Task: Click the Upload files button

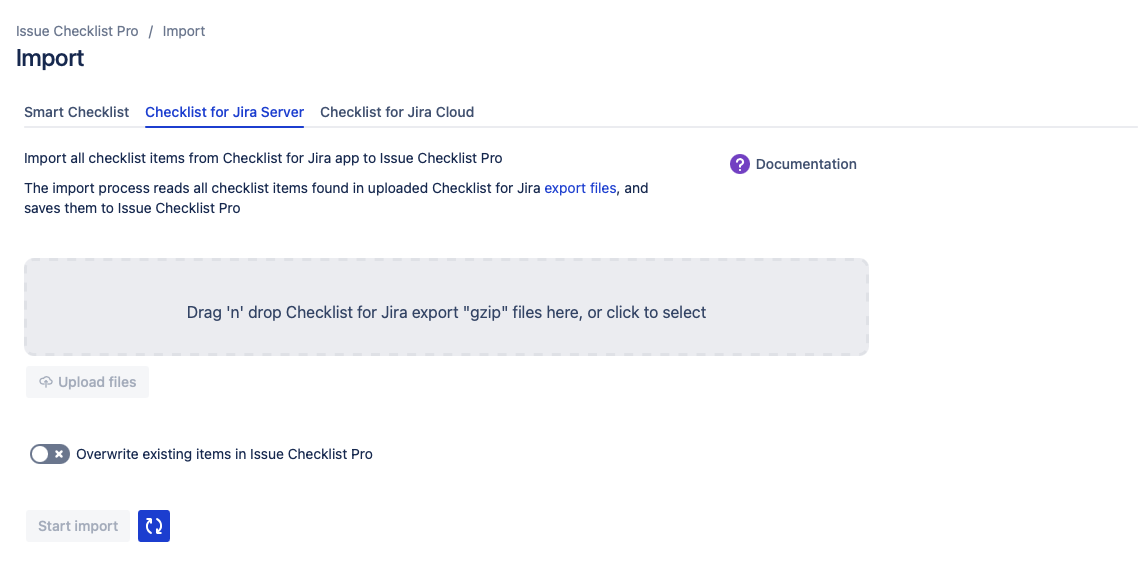Action: (87, 382)
